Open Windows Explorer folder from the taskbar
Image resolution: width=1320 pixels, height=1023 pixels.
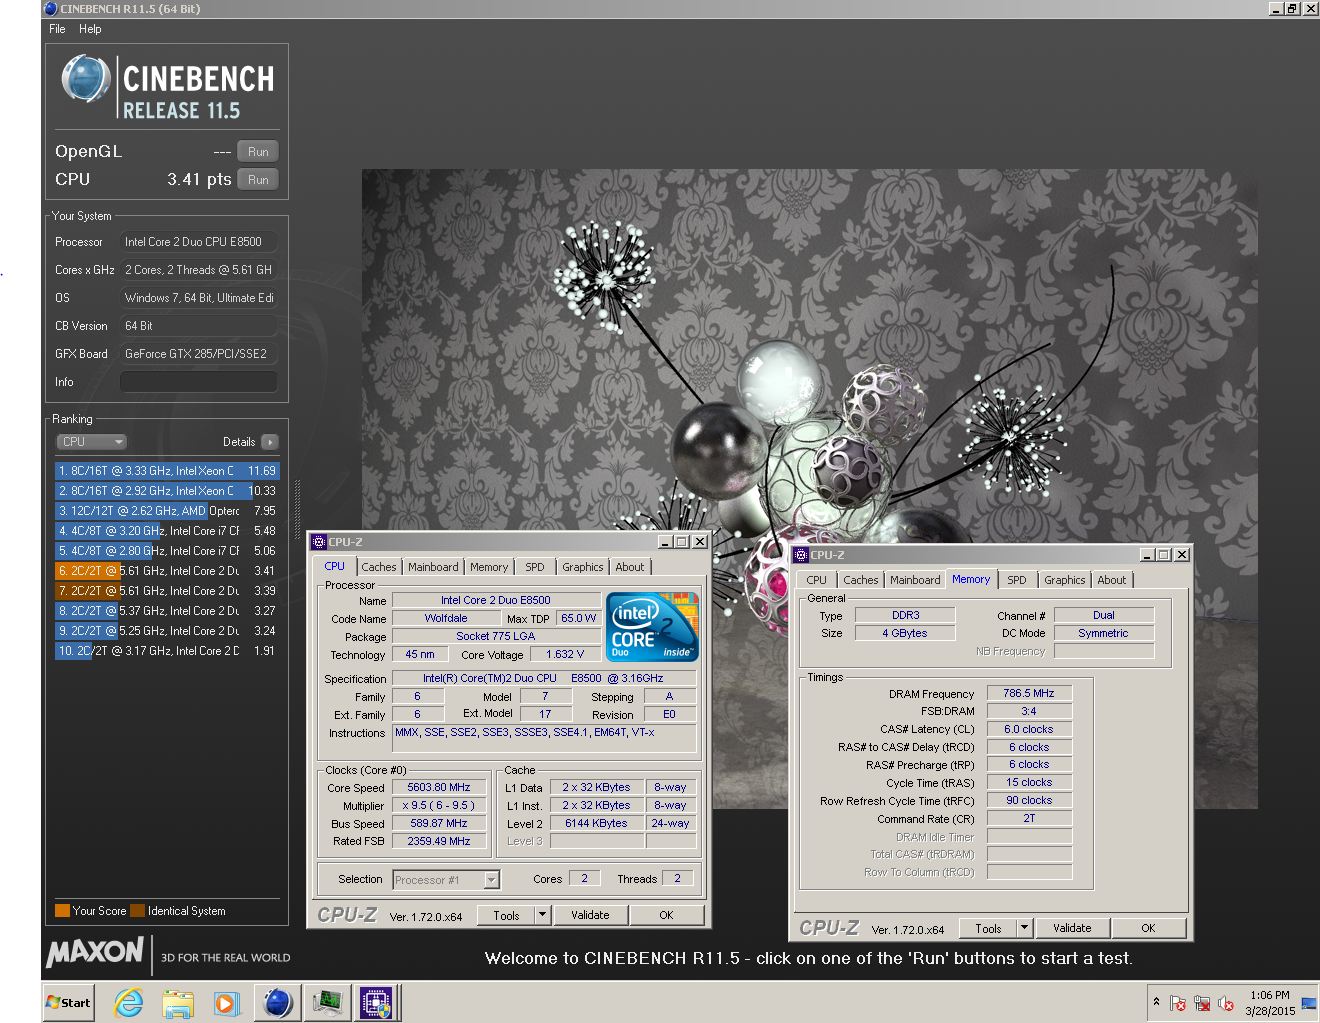click(178, 1003)
